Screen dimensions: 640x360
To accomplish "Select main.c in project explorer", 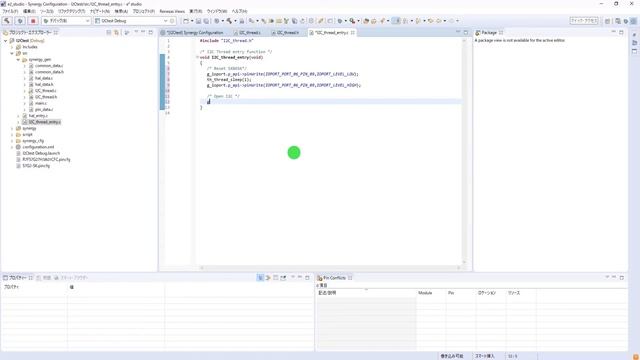I will click(x=41, y=103).
